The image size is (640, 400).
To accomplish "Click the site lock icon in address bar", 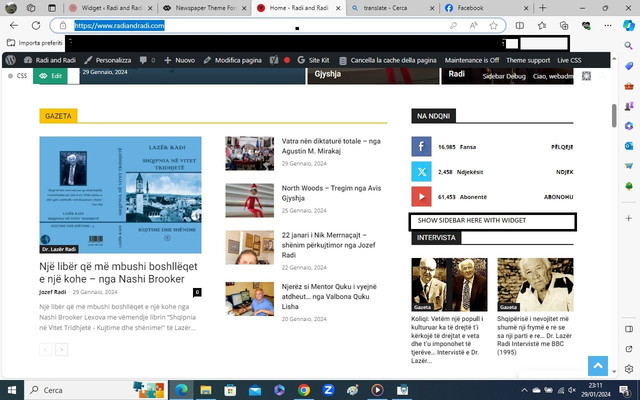I will tap(63, 25).
